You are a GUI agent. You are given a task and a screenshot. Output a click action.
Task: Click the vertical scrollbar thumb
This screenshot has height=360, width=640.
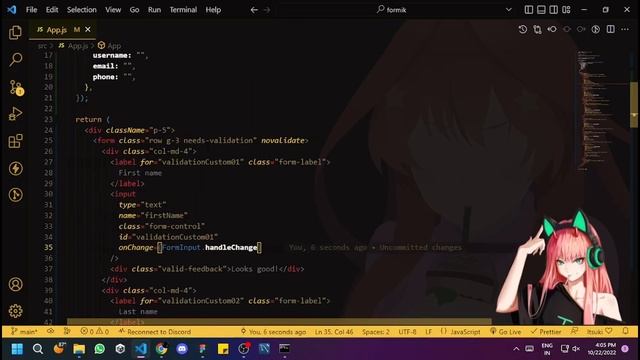(x=634, y=105)
